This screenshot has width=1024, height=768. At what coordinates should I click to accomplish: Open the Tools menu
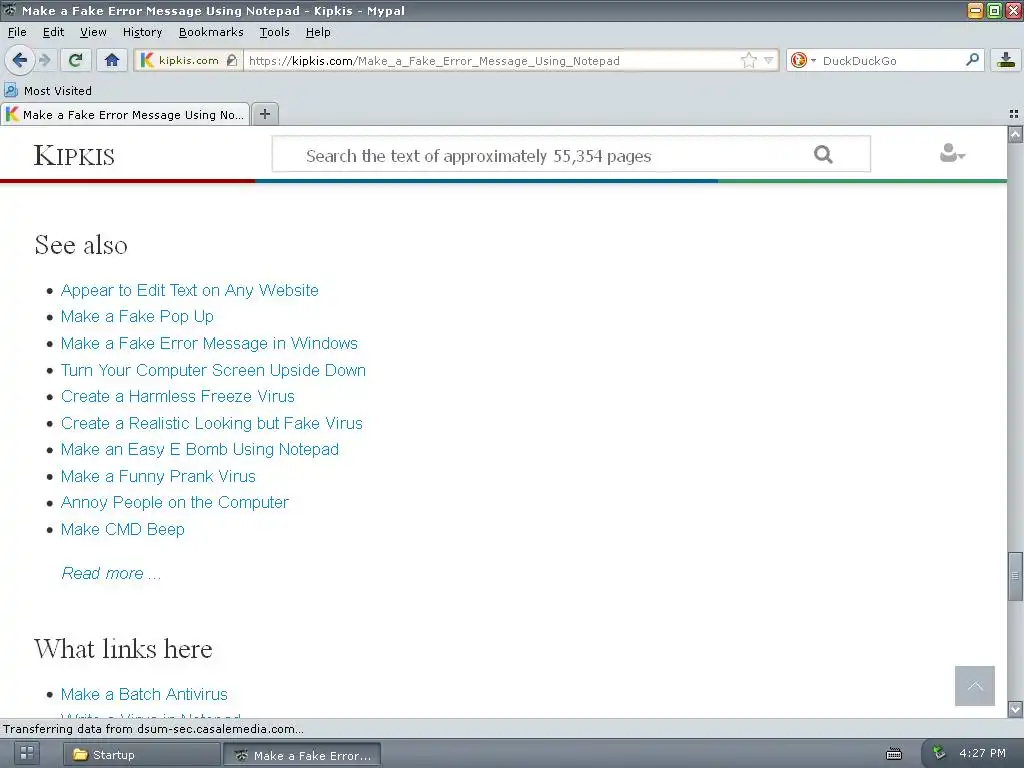pyautogui.click(x=274, y=32)
